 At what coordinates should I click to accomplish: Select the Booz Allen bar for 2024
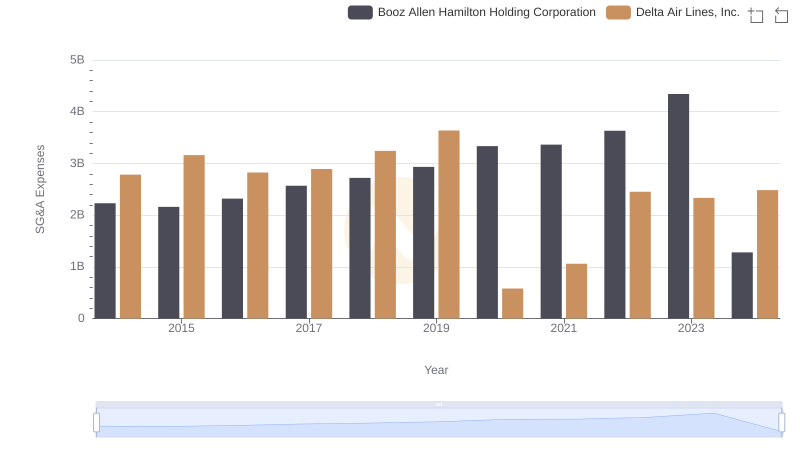pos(742,286)
